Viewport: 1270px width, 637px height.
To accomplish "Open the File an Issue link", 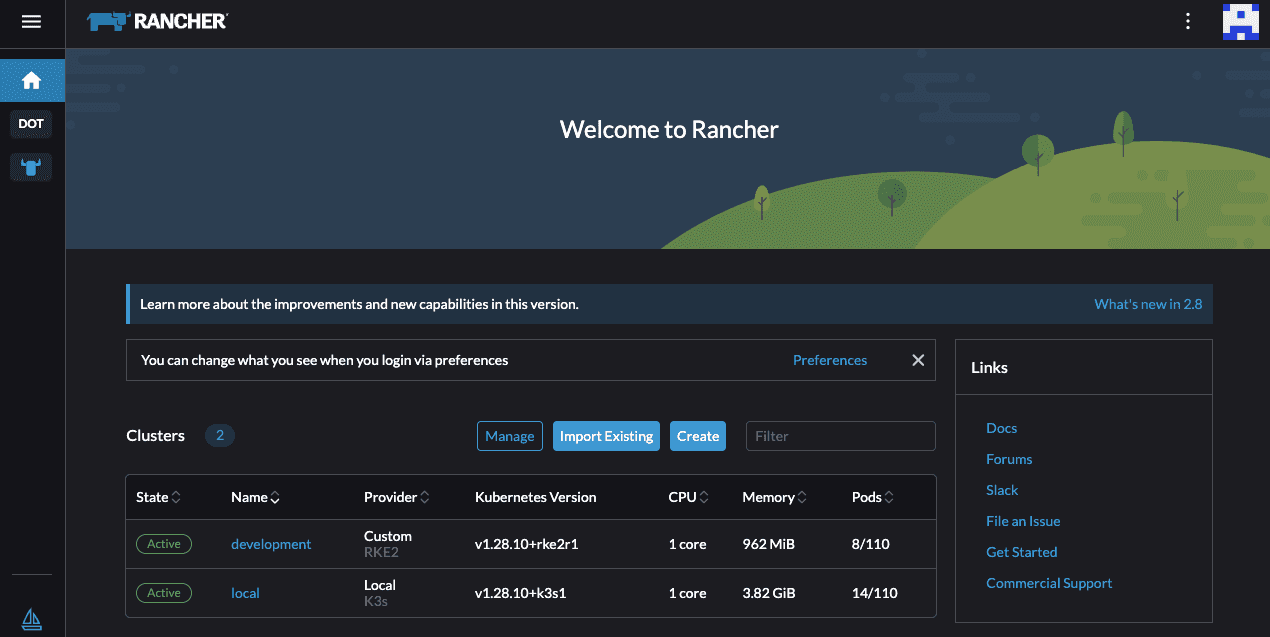I will coord(1023,521).
